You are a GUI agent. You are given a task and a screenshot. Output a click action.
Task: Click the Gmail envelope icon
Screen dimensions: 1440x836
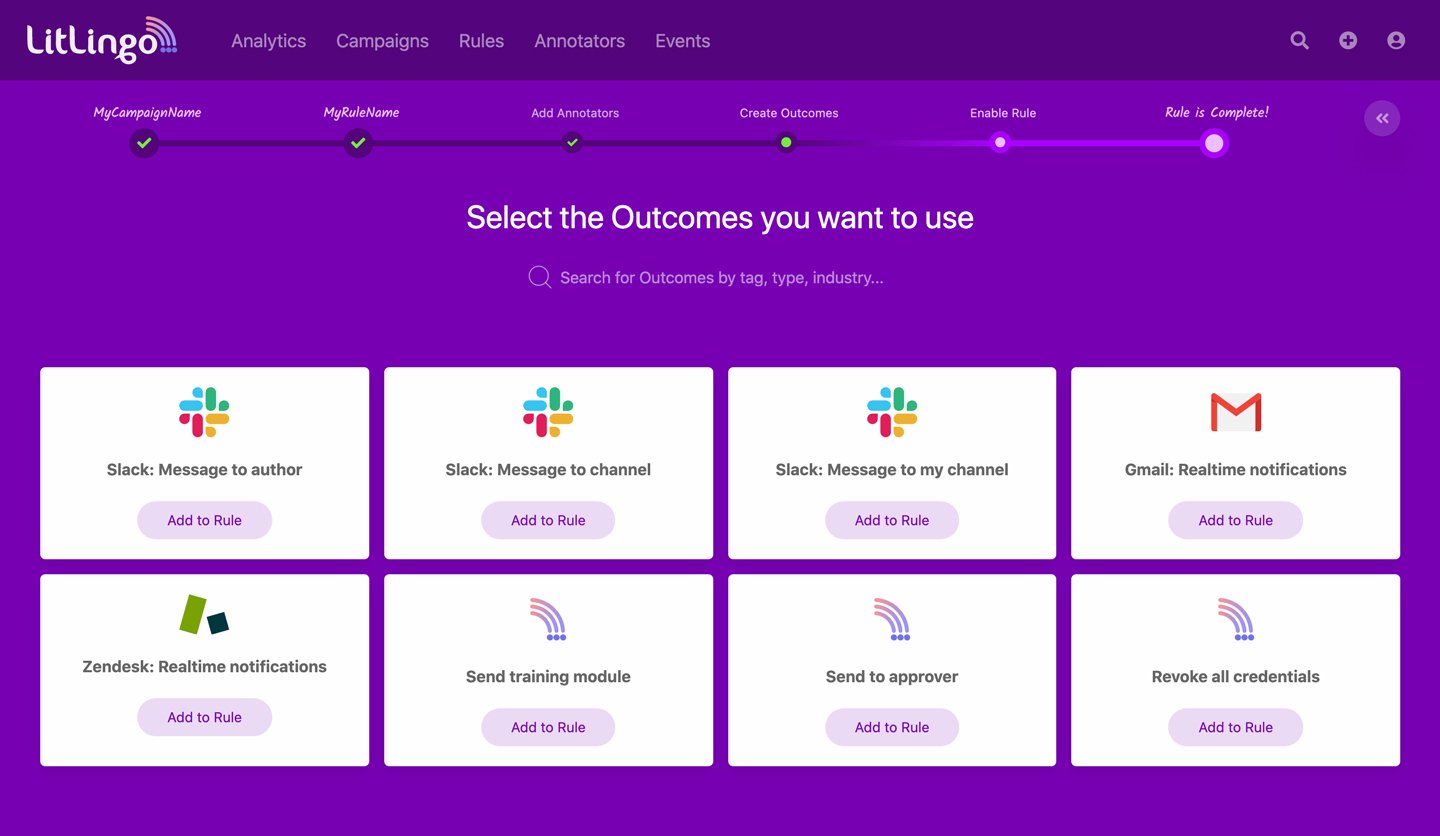point(1235,412)
